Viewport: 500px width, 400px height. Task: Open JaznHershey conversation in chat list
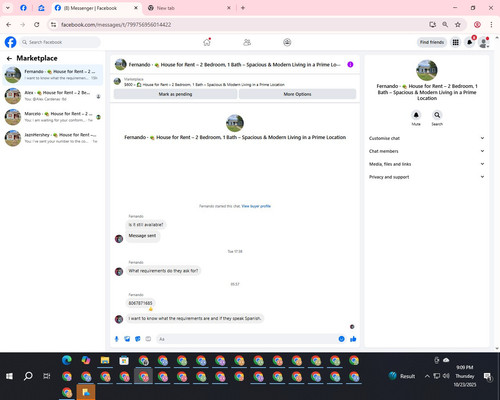53,138
